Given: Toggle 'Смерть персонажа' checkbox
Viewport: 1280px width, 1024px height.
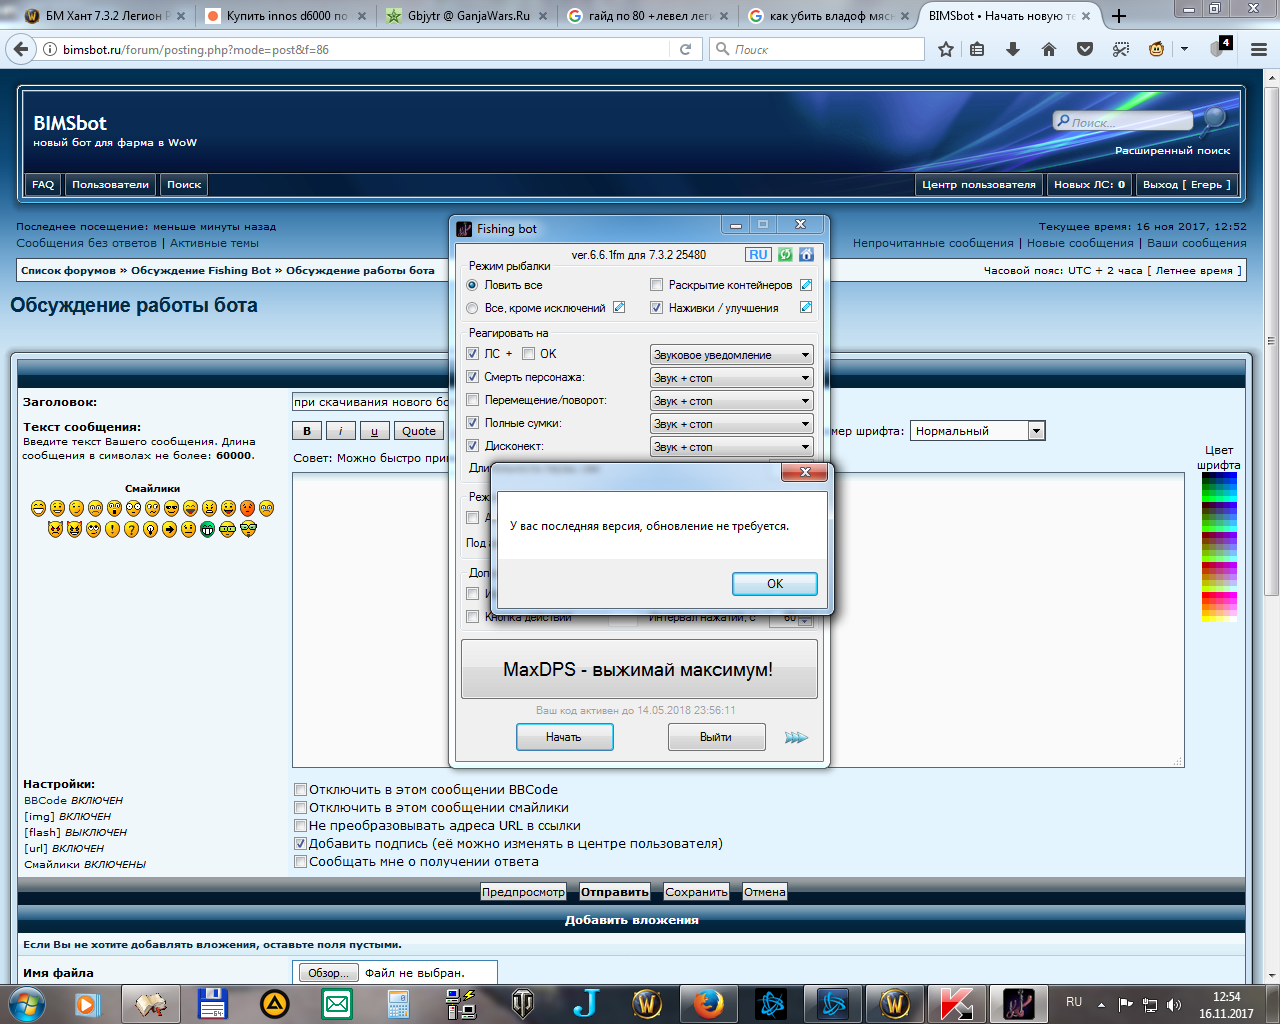Looking at the screenshot, I should tap(473, 377).
